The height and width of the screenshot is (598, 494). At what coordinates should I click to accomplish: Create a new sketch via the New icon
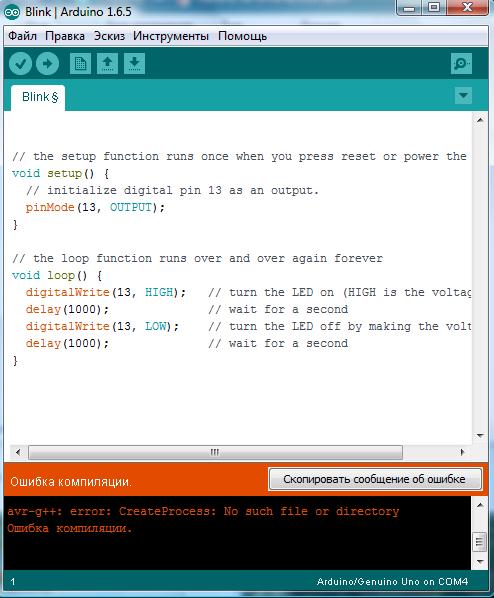tap(80, 63)
